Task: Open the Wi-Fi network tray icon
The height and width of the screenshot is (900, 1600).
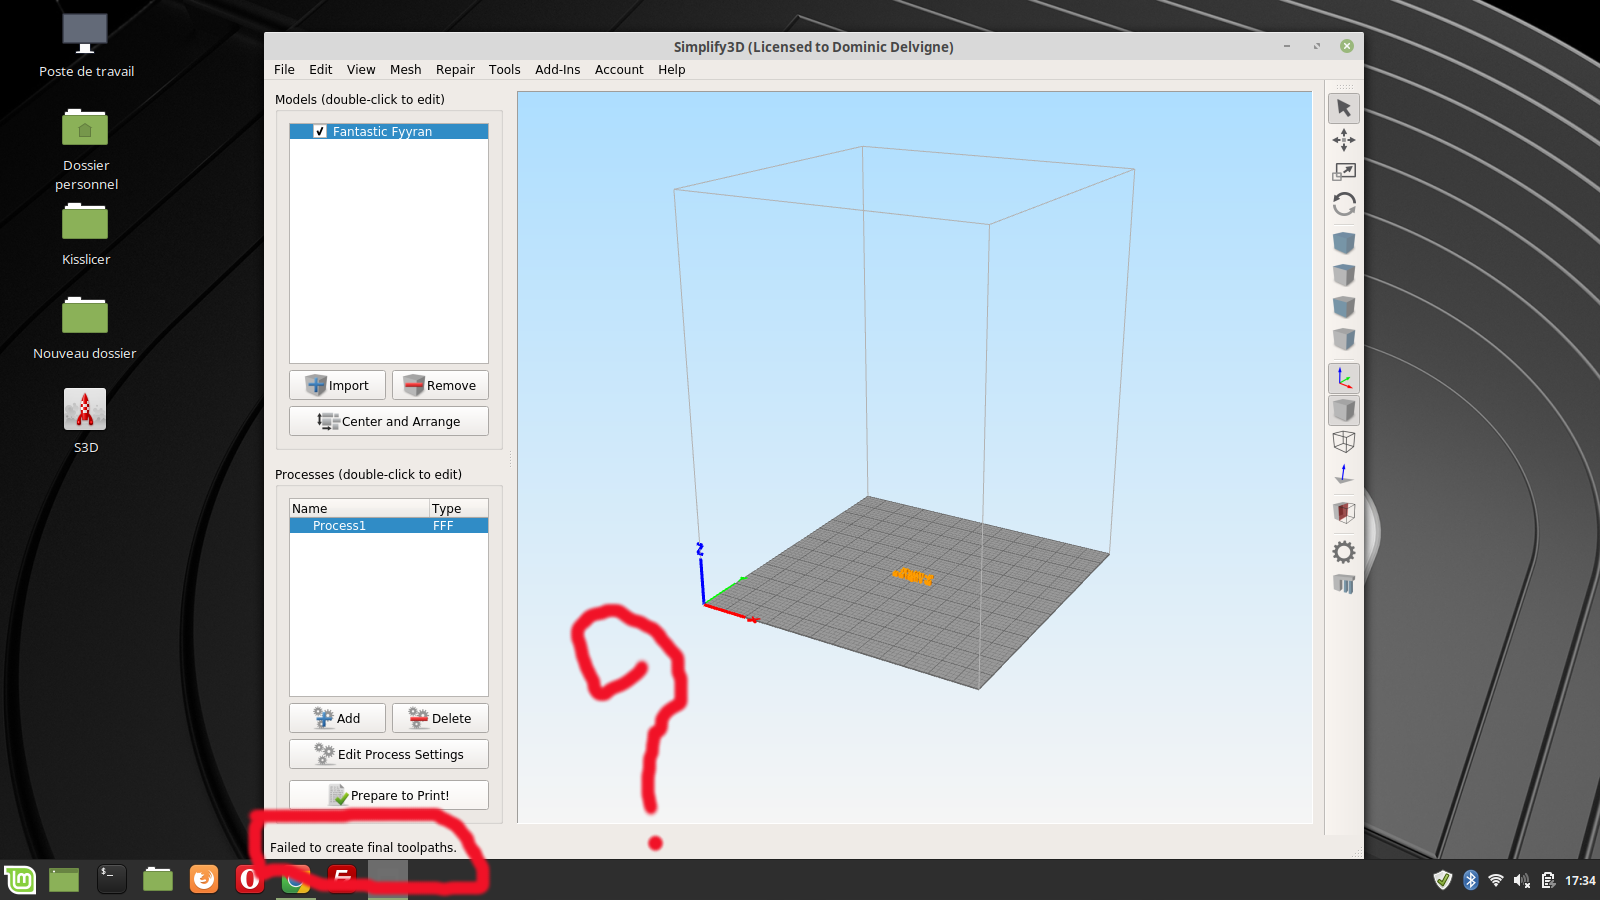Action: [1496, 880]
